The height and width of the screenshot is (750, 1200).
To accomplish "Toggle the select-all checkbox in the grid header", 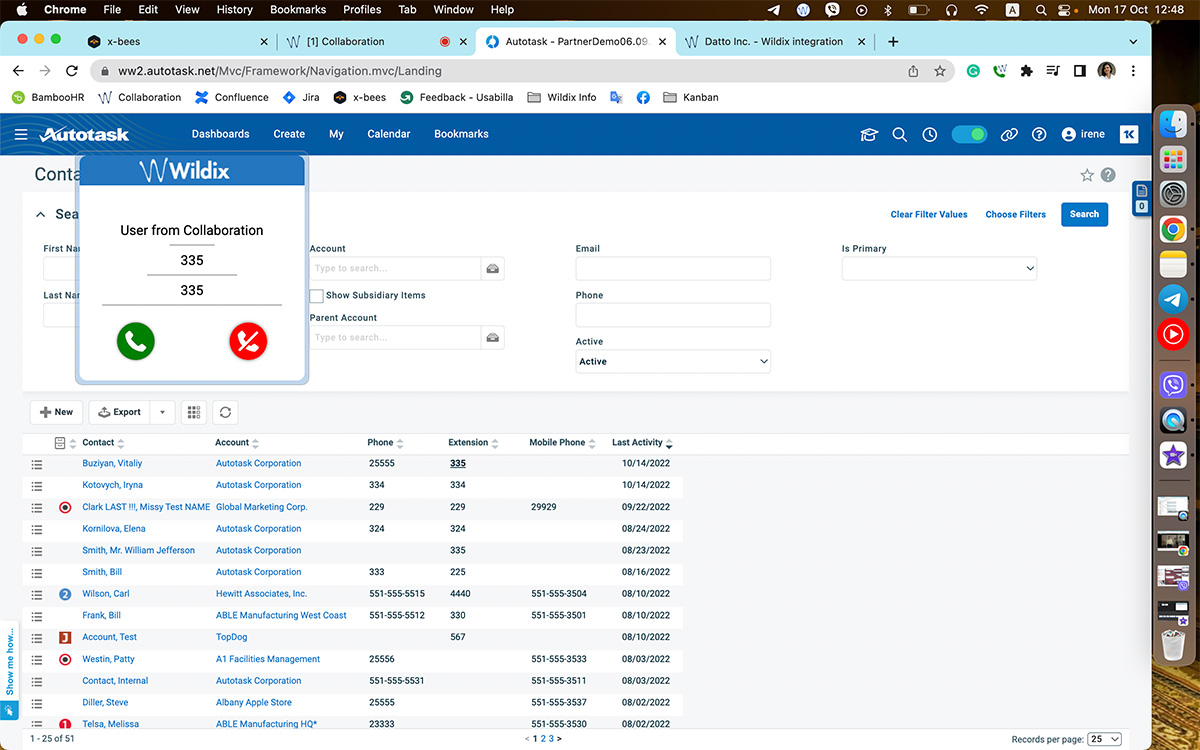I will (x=57, y=442).
